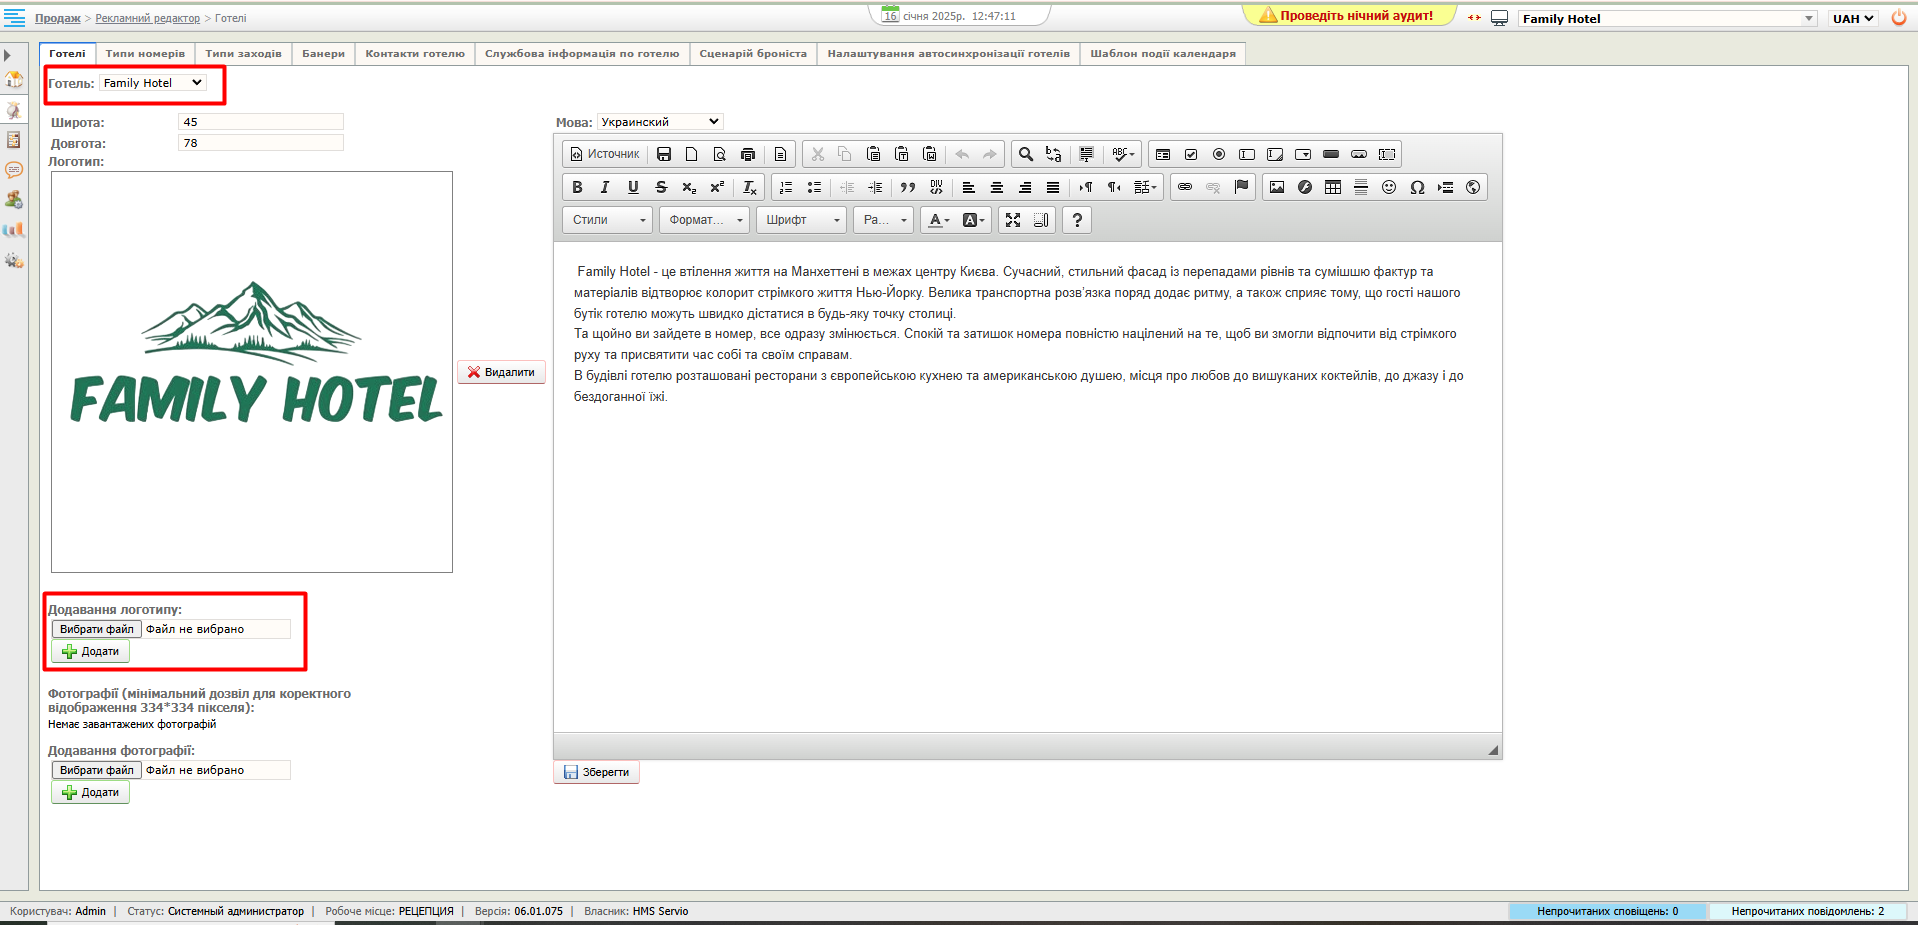Click the print icon in the editor
Viewport: 1918px width, 925px height.
click(x=748, y=154)
